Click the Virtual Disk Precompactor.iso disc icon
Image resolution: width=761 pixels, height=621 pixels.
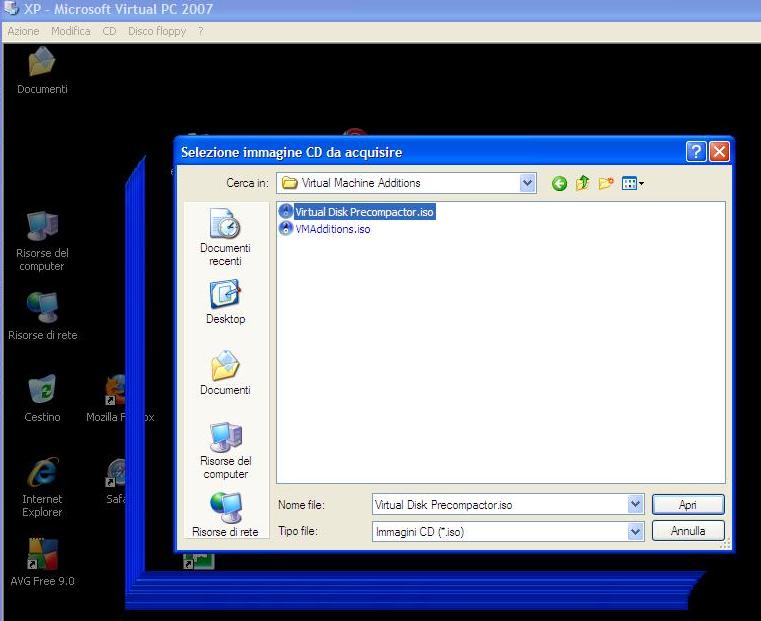286,212
